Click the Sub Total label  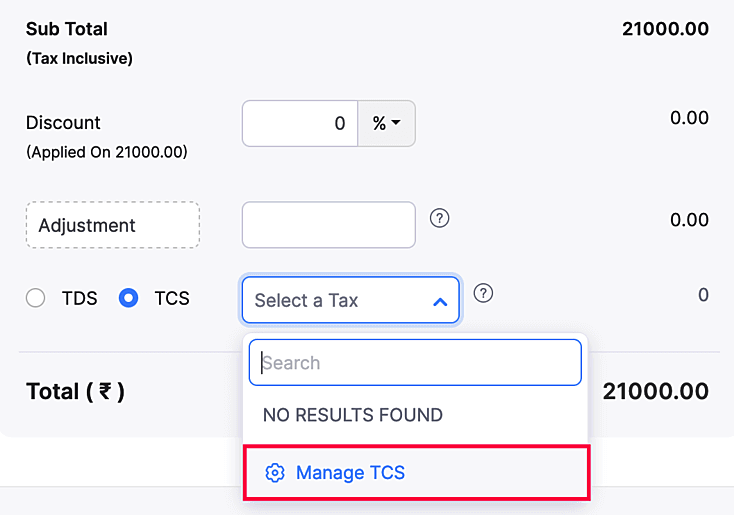click(66, 29)
